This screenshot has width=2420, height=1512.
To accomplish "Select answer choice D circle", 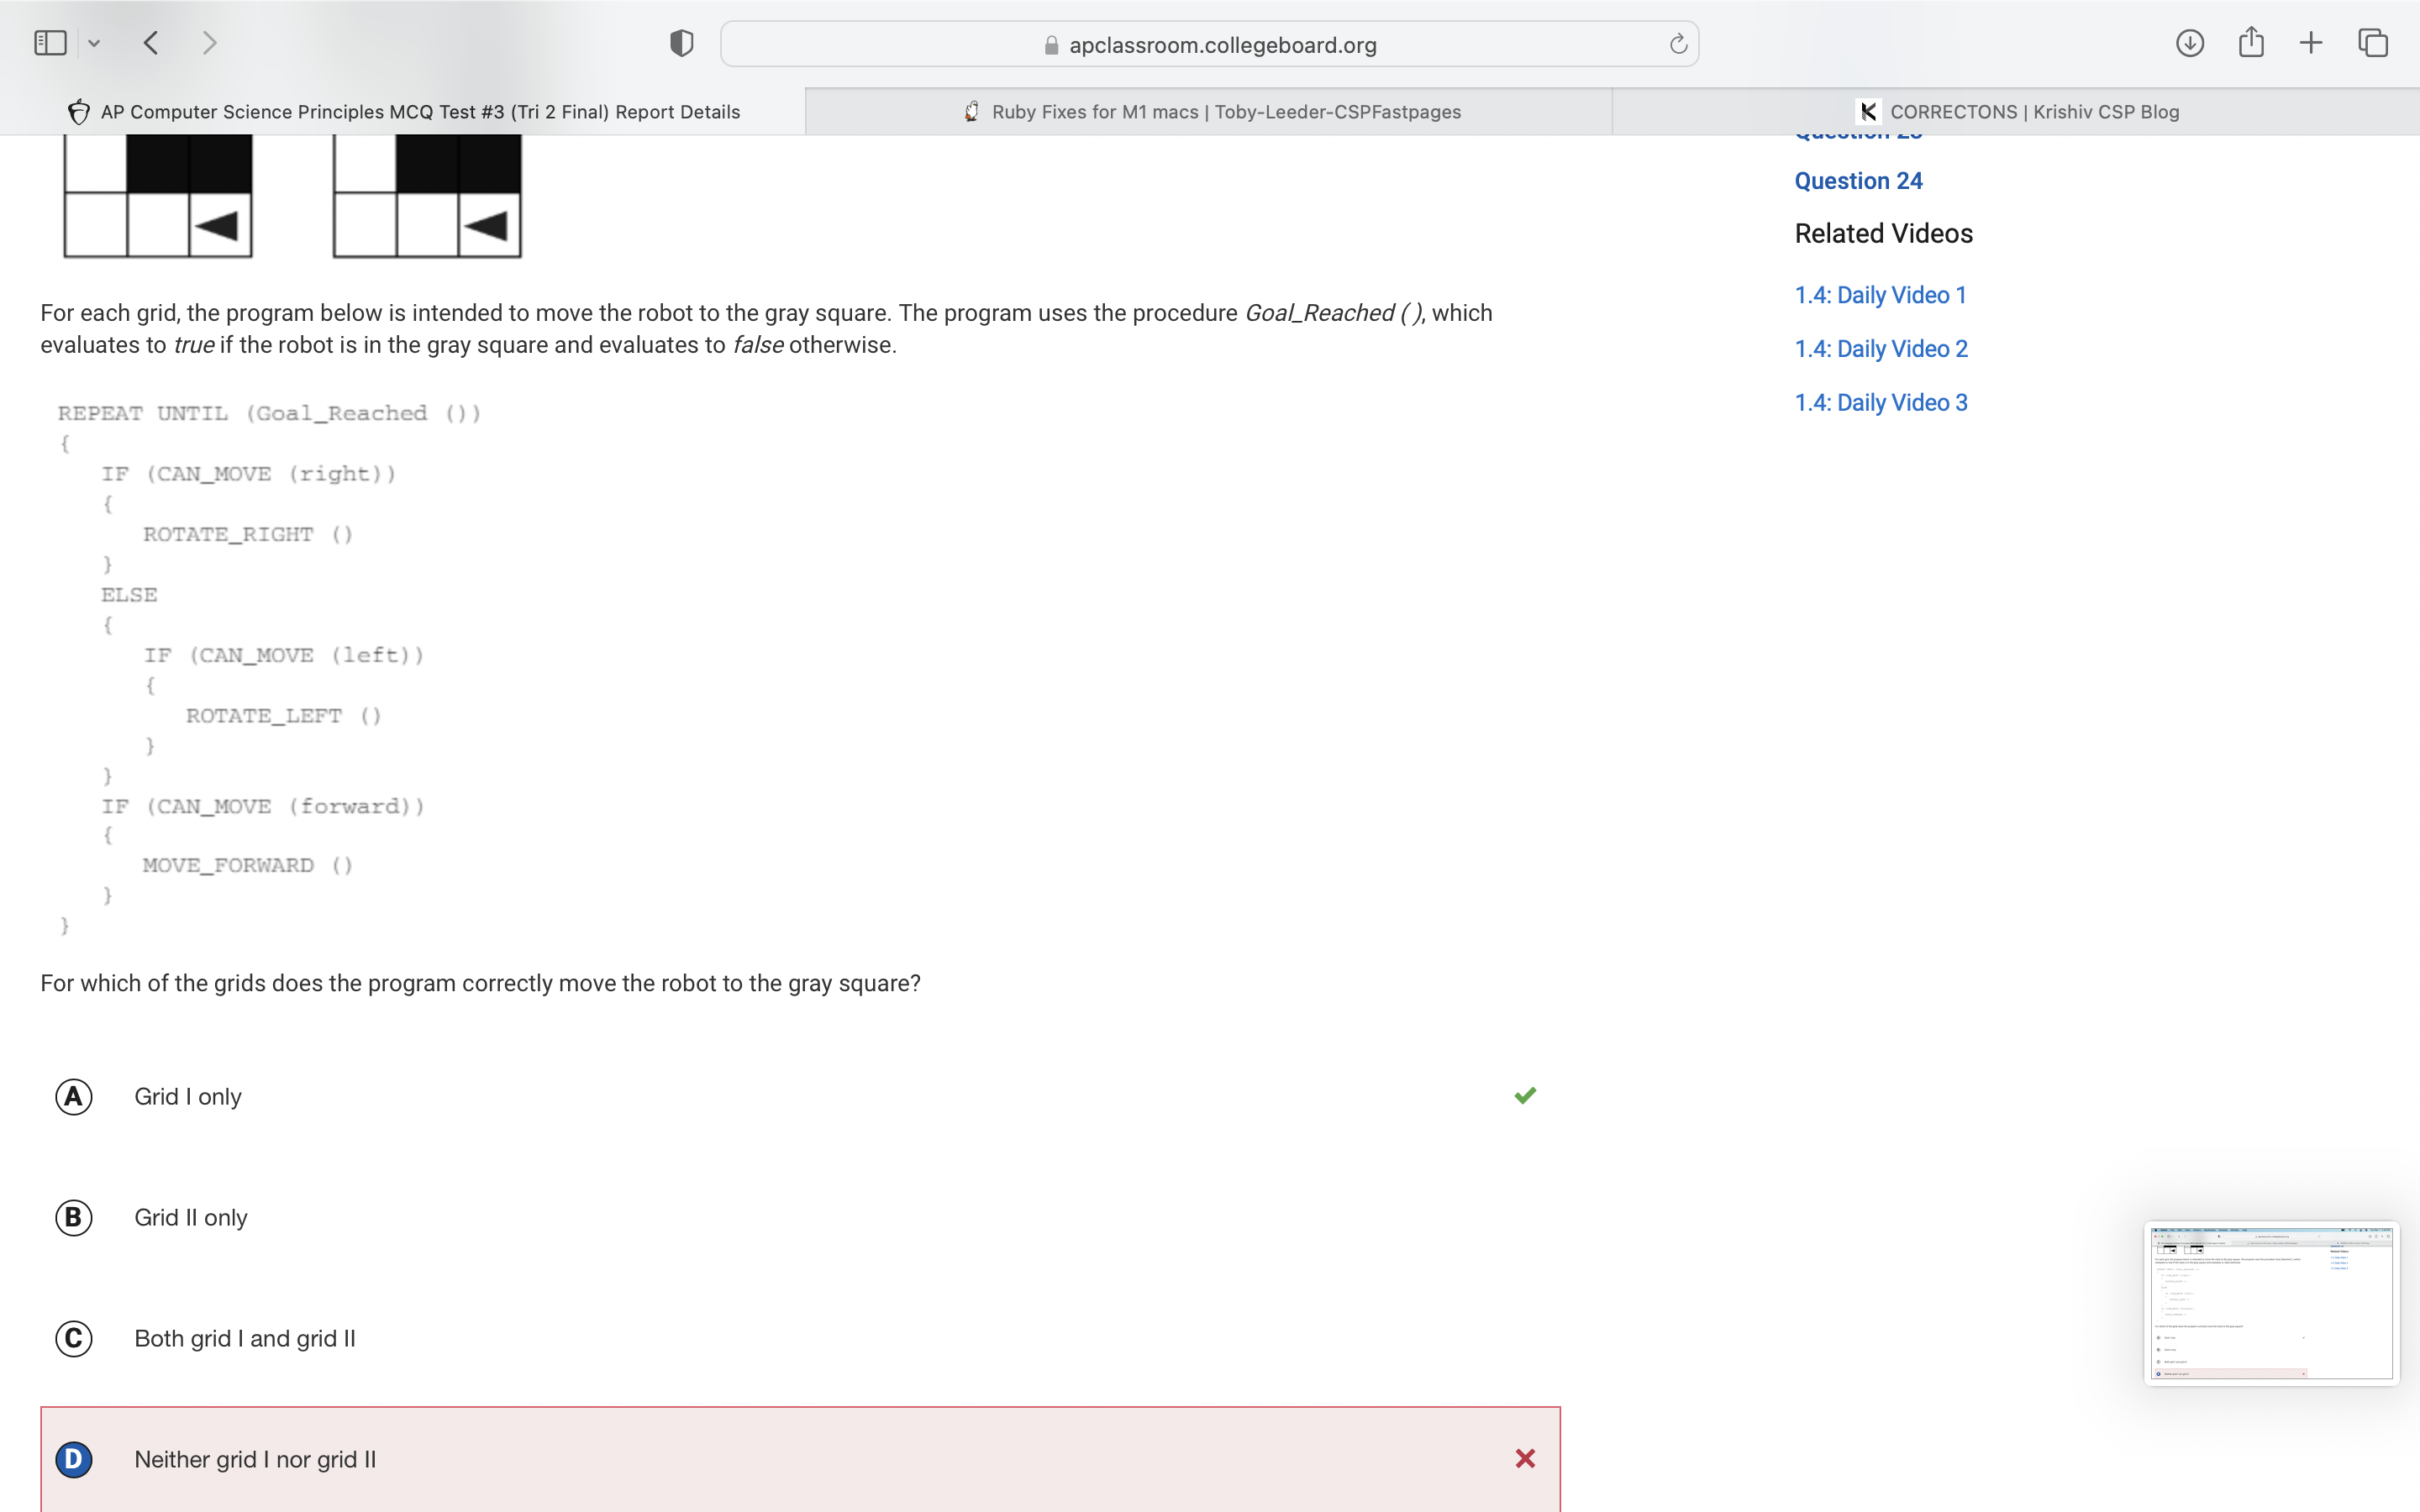I will (x=74, y=1460).
